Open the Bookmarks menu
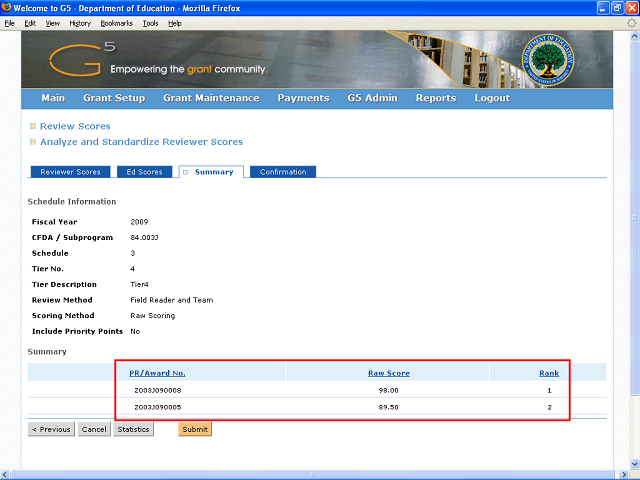 pos(115,22)
